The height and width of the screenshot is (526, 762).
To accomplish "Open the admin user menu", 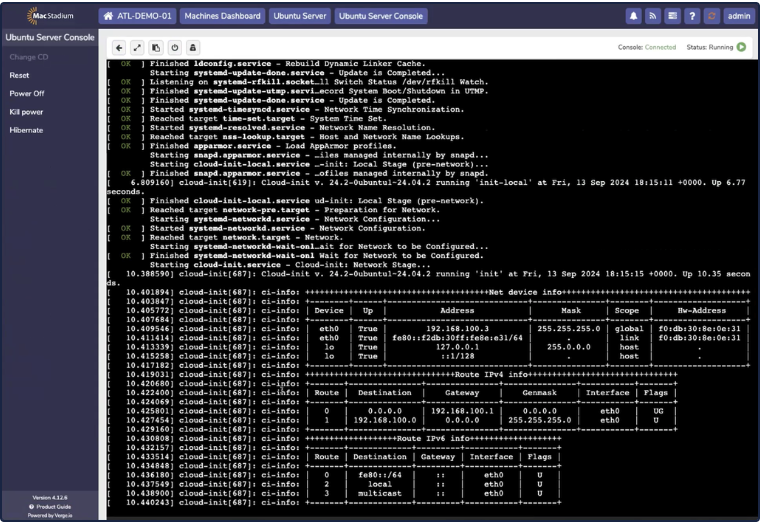I will pyautogui.click(x=739, y=16).
